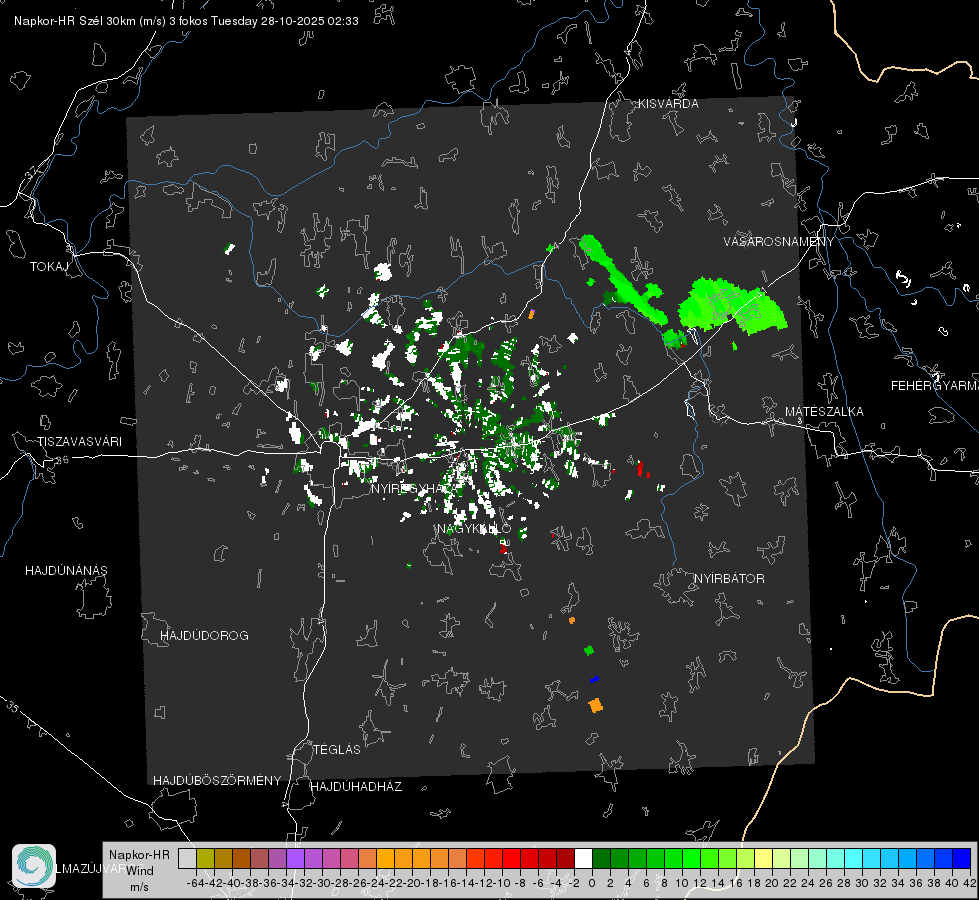Select the TÉGLÁS city label
The width and height of the screenshot is (979, 900).
337,750
